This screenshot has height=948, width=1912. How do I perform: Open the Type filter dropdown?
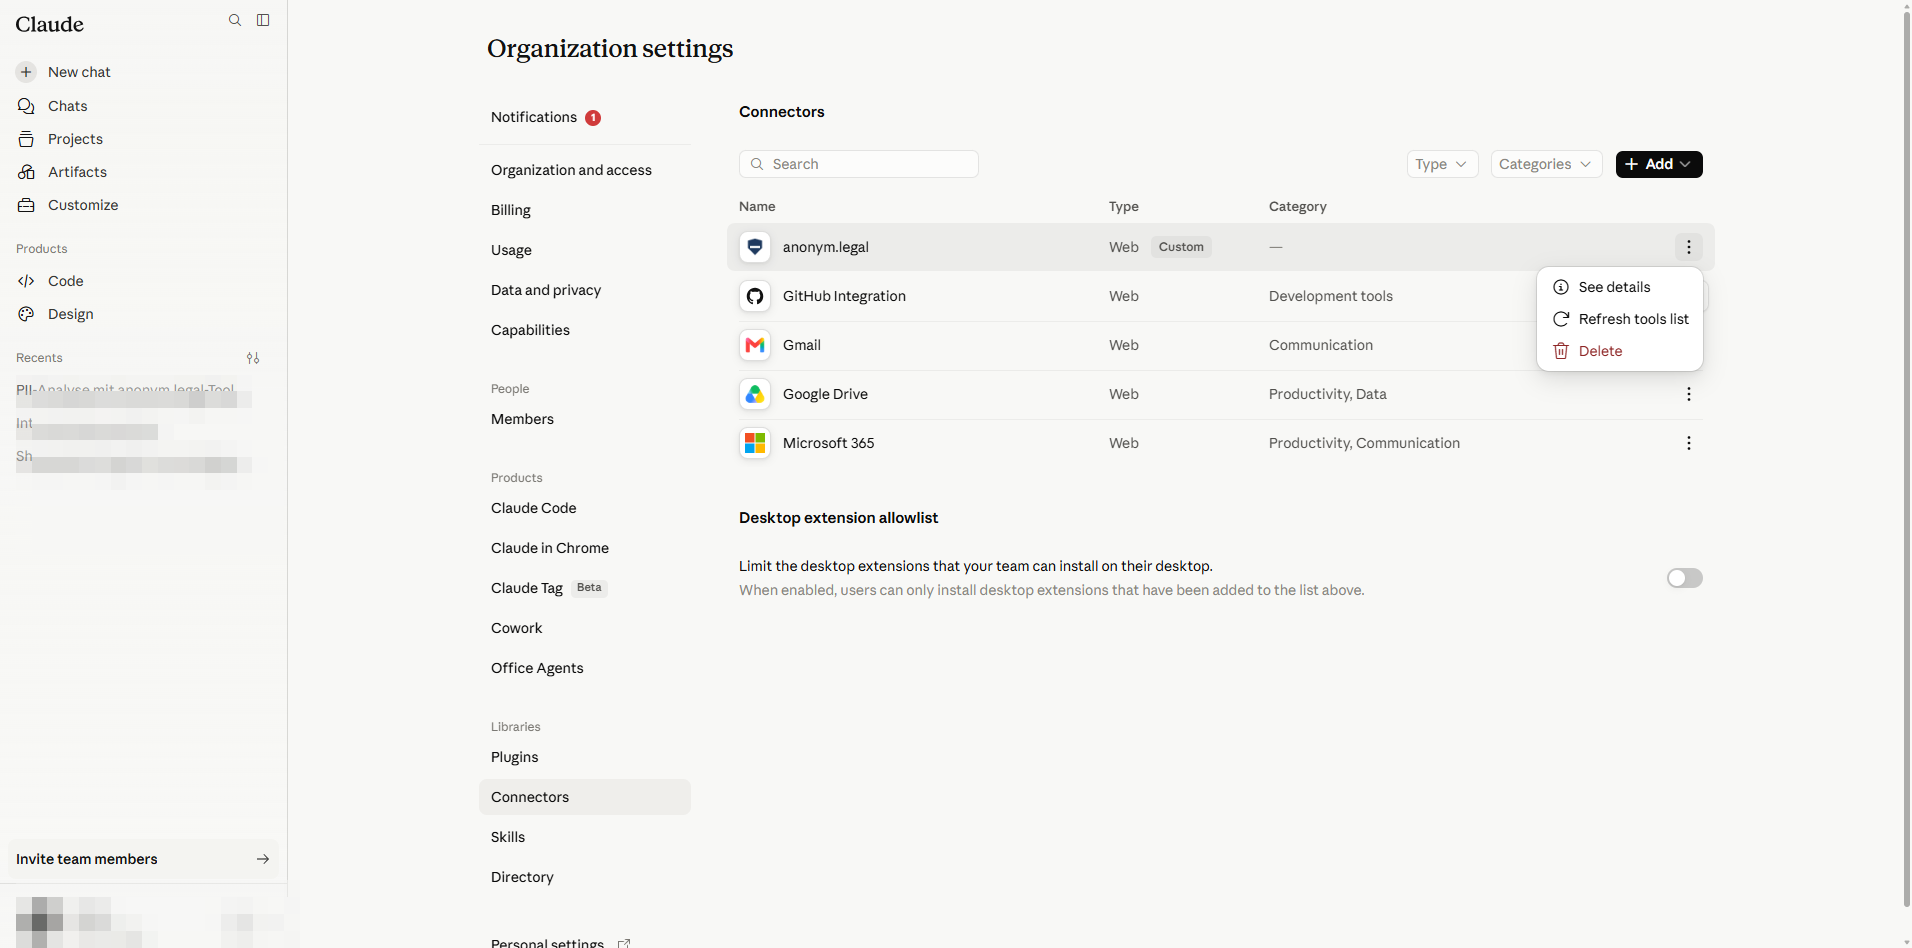point(1442,164)
